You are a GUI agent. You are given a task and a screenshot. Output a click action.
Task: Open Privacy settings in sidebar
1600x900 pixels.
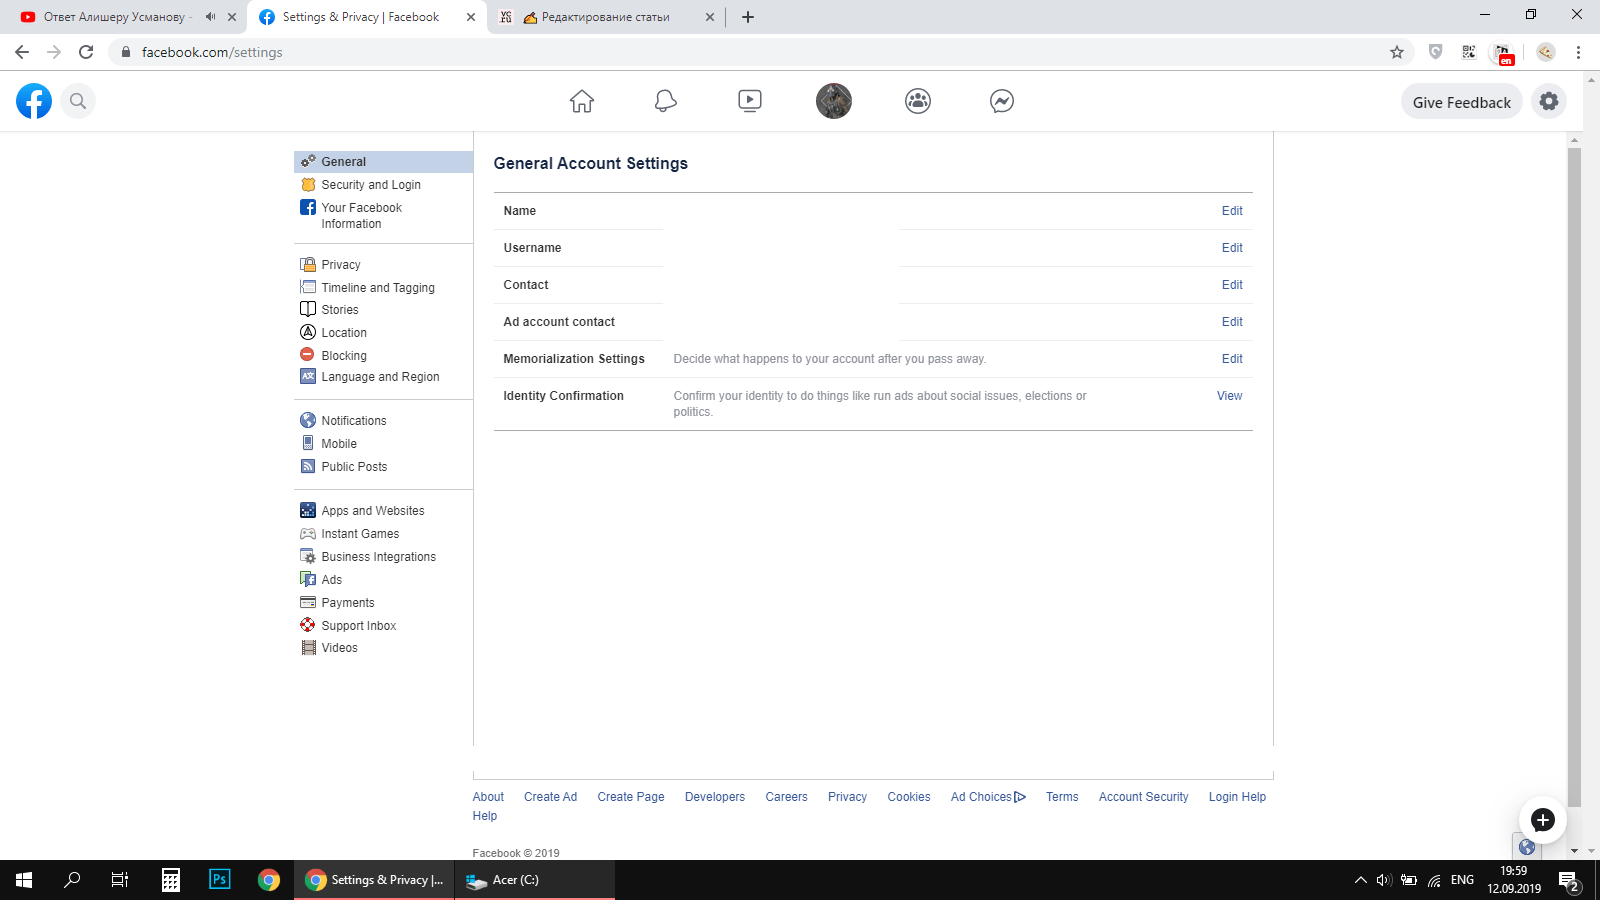340,265
